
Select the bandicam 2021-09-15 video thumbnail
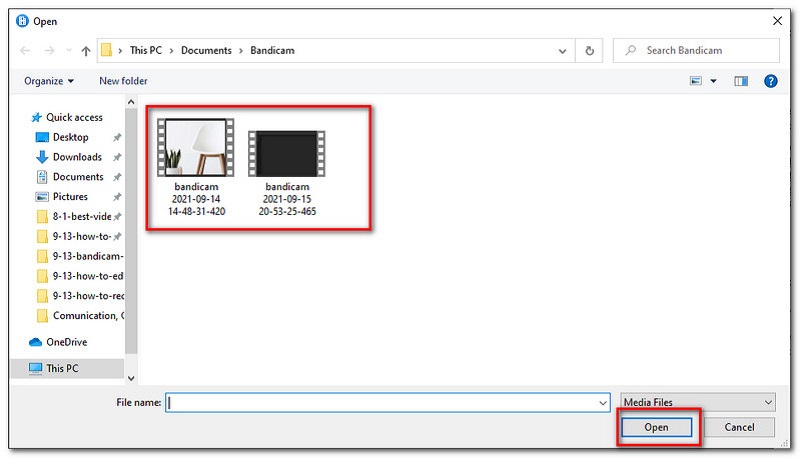coord(287,153)
